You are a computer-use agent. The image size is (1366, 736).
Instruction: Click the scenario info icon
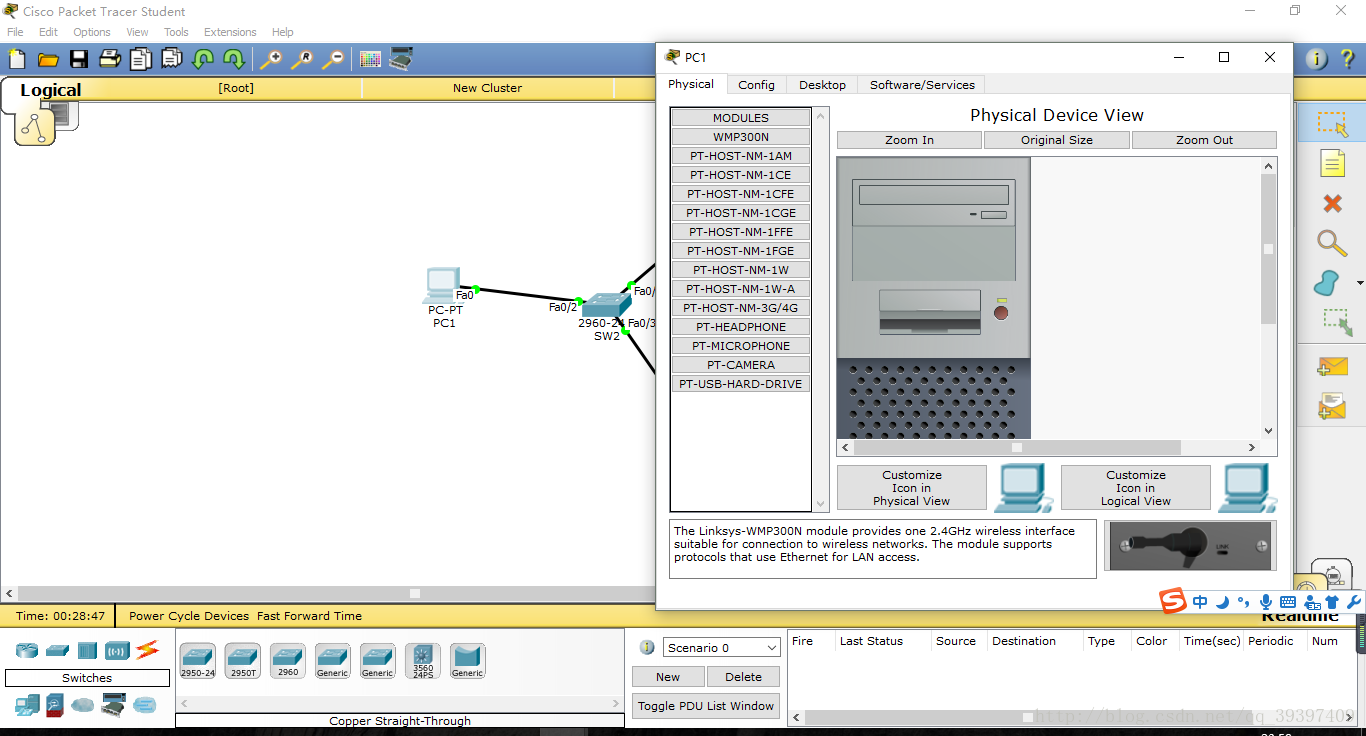click(647, 647)
